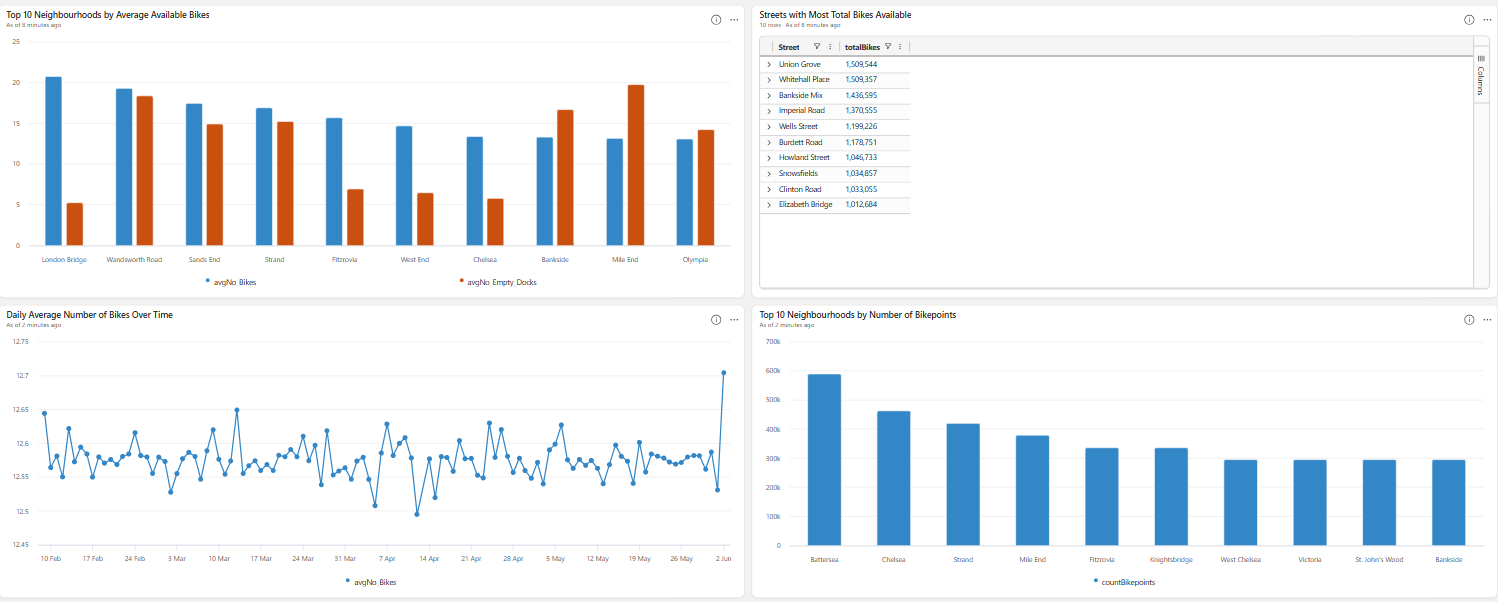Click filter icon in the Street column header
1498x602 pixels.
[817, 47]
